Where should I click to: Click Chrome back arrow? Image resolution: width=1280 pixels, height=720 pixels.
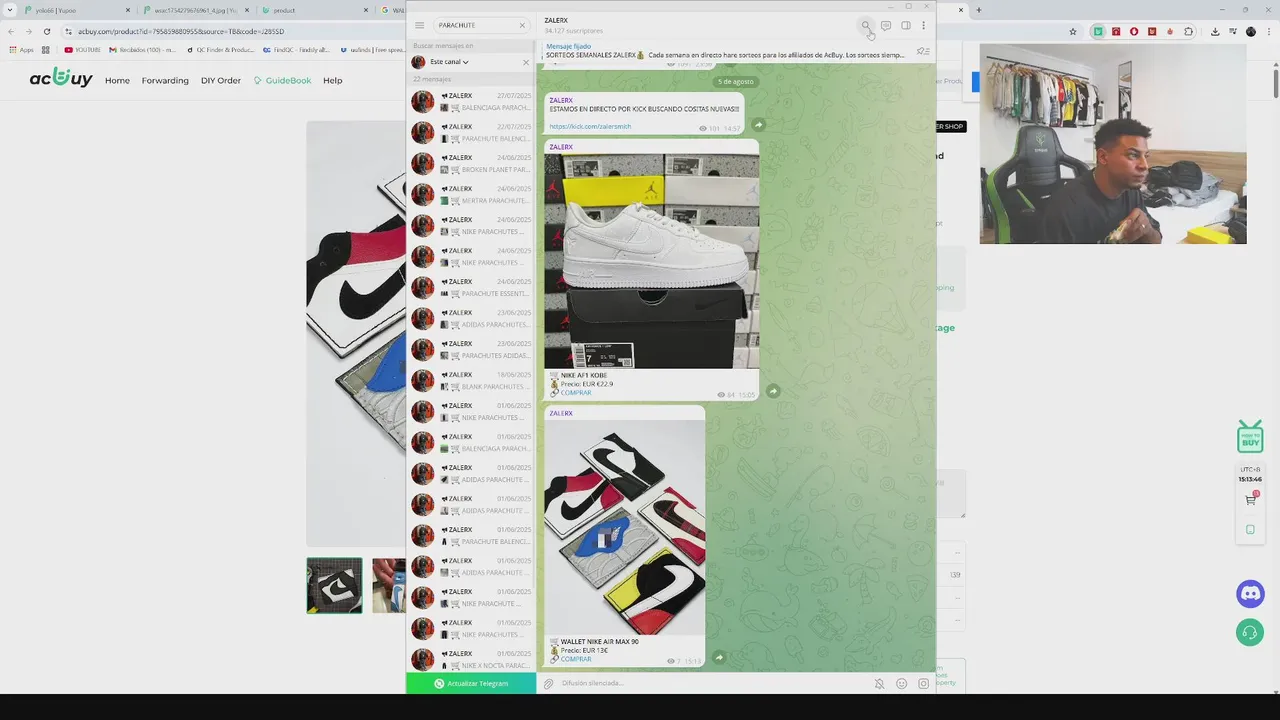(12, 31)
